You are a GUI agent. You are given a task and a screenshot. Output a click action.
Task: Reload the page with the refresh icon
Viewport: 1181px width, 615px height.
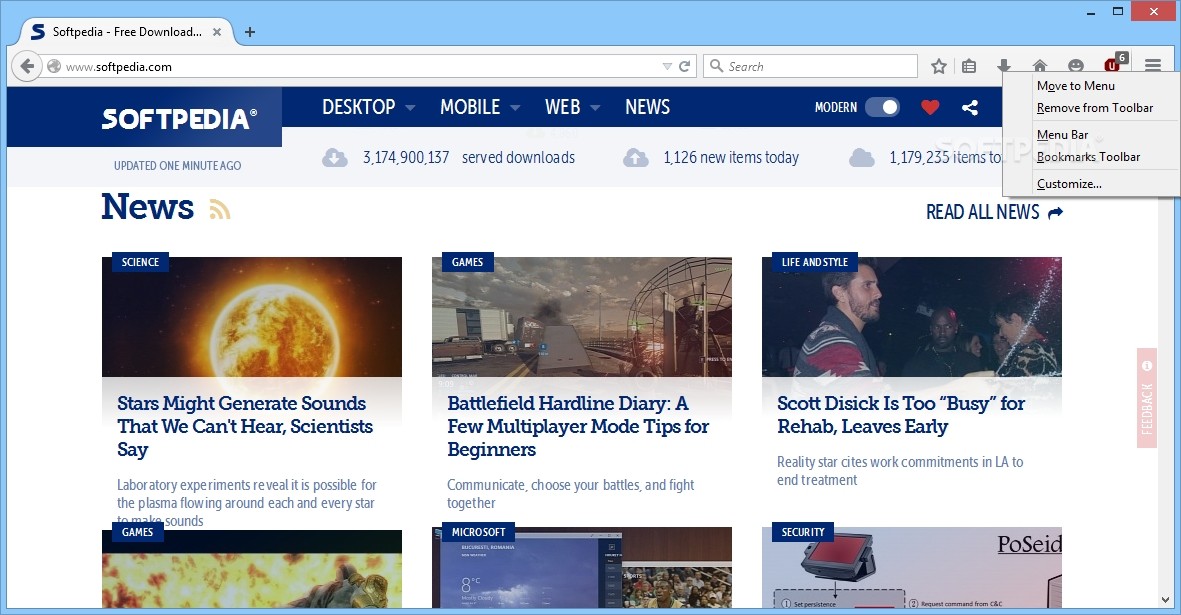pyautogui.click(x=685, y=66)
